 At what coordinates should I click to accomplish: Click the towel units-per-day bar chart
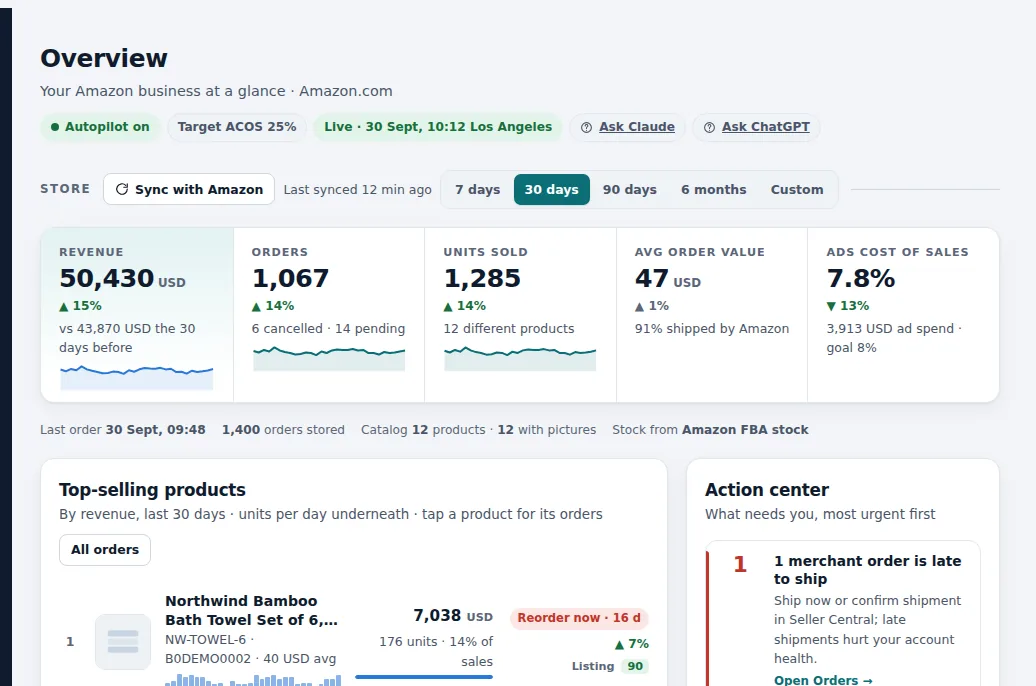253,679
